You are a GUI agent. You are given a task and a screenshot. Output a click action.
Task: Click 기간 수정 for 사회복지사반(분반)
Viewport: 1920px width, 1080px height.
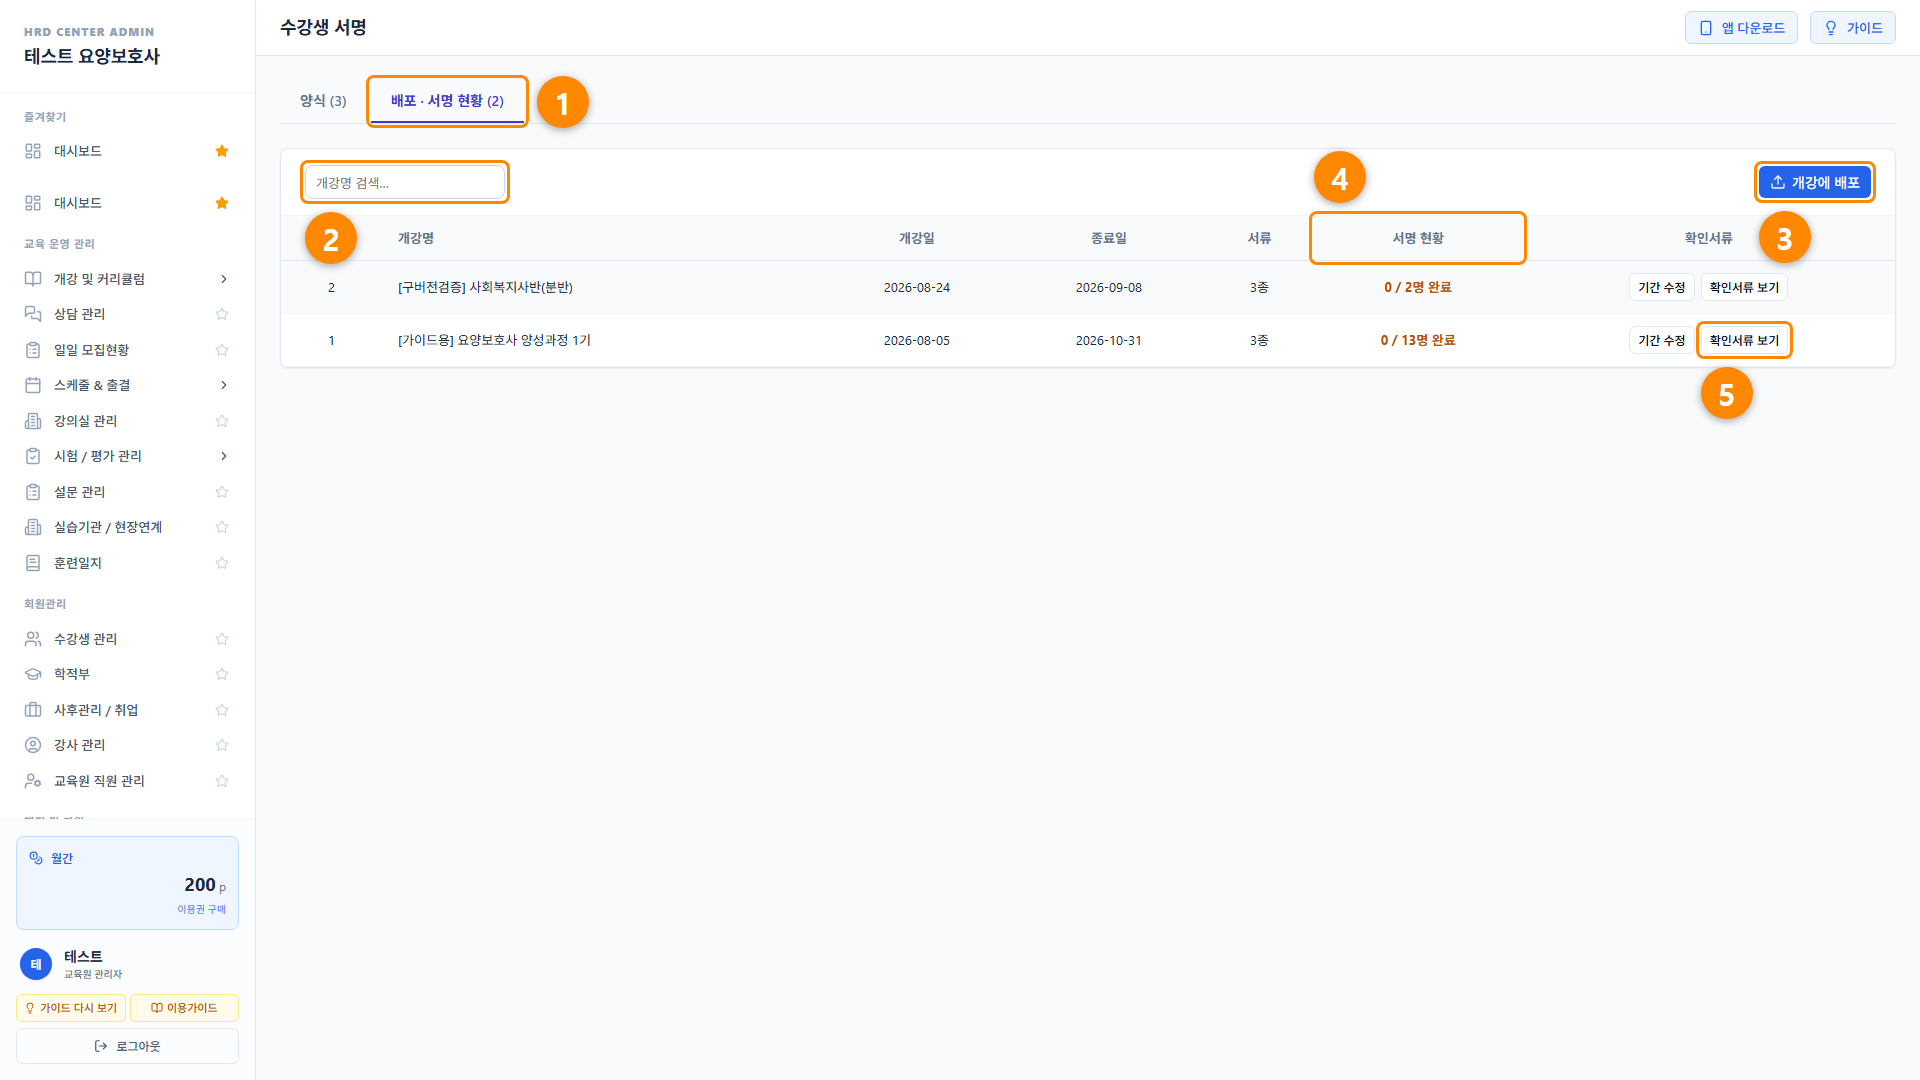1661,288
